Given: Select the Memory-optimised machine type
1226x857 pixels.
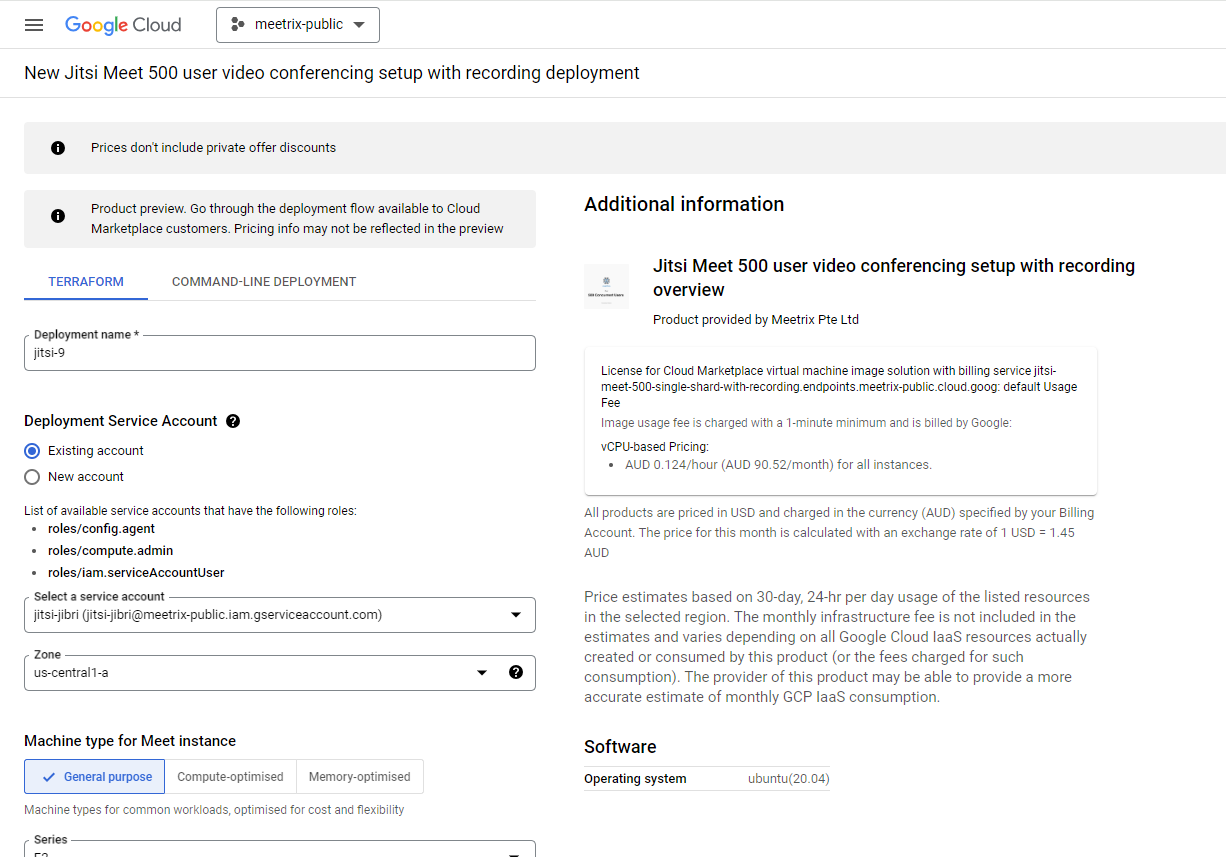Looking at the screenshot, I should (360, 777).
